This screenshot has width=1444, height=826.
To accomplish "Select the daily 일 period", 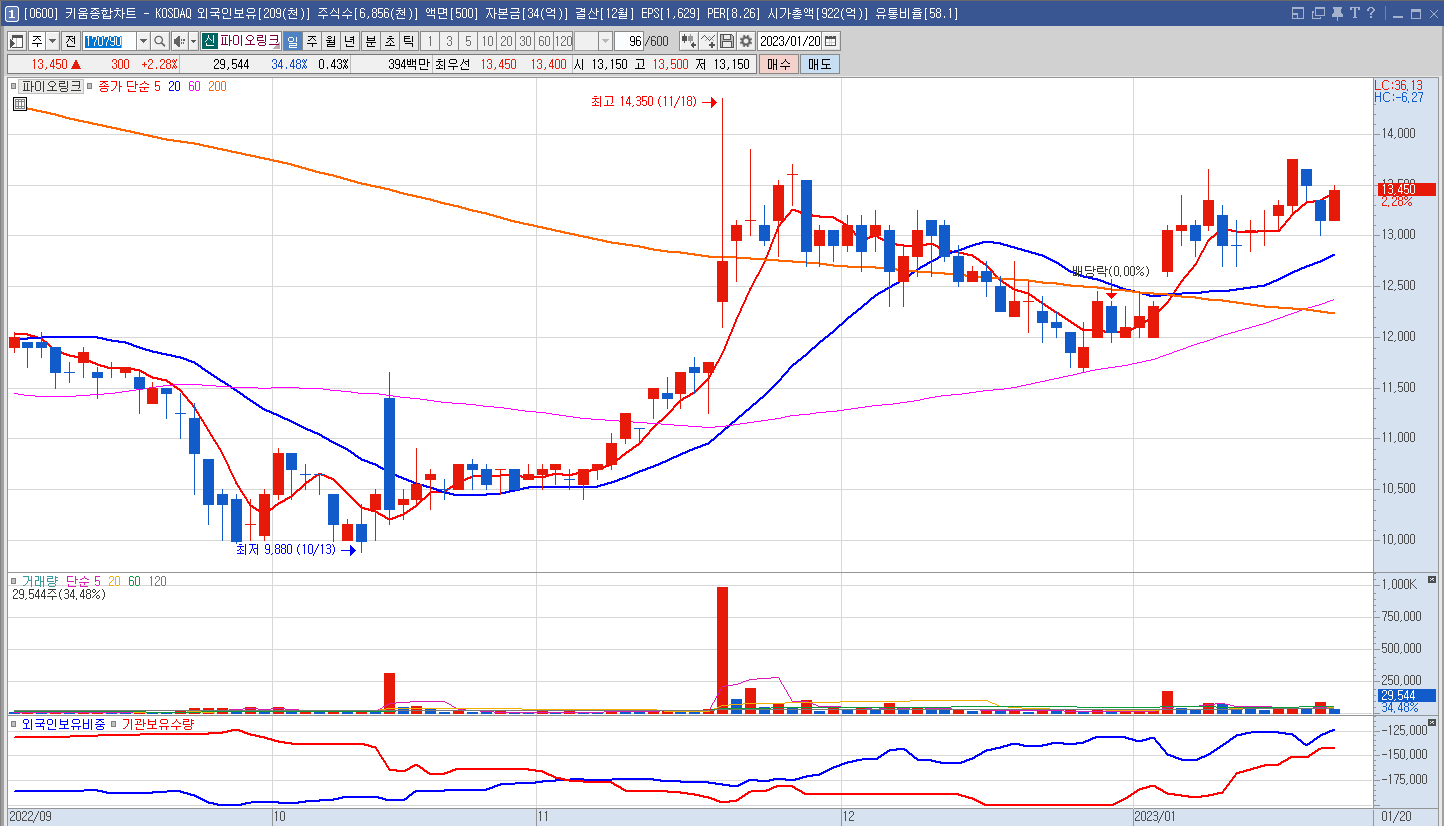I will click(292, 41).
